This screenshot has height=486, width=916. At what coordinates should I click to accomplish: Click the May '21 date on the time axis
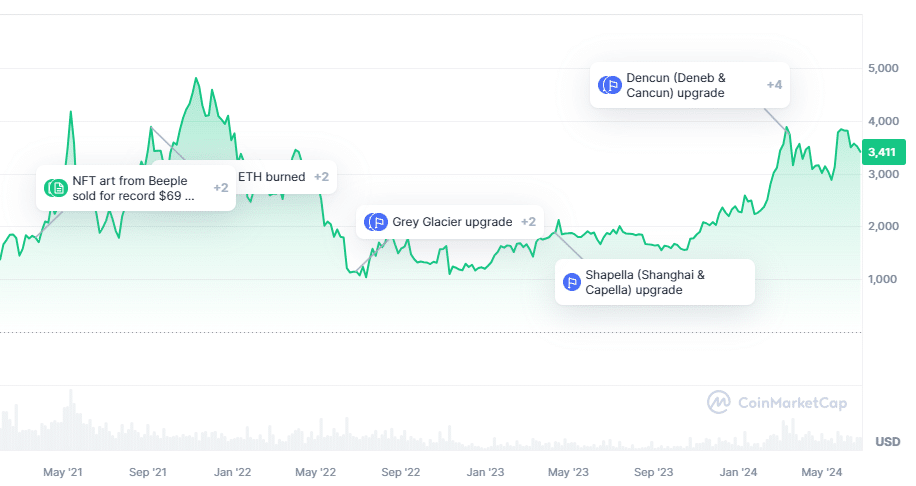(x=63, y=471)
